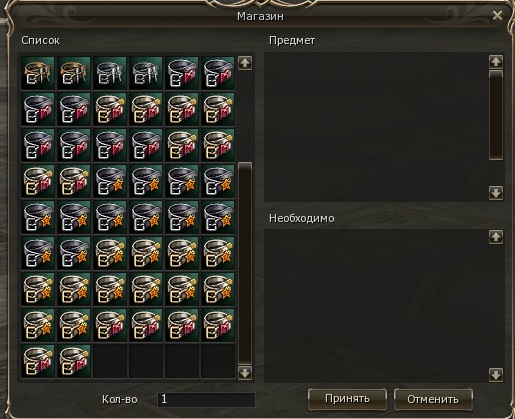Select the last gold star belt in sixth row
515x419 pixels.
218,253
